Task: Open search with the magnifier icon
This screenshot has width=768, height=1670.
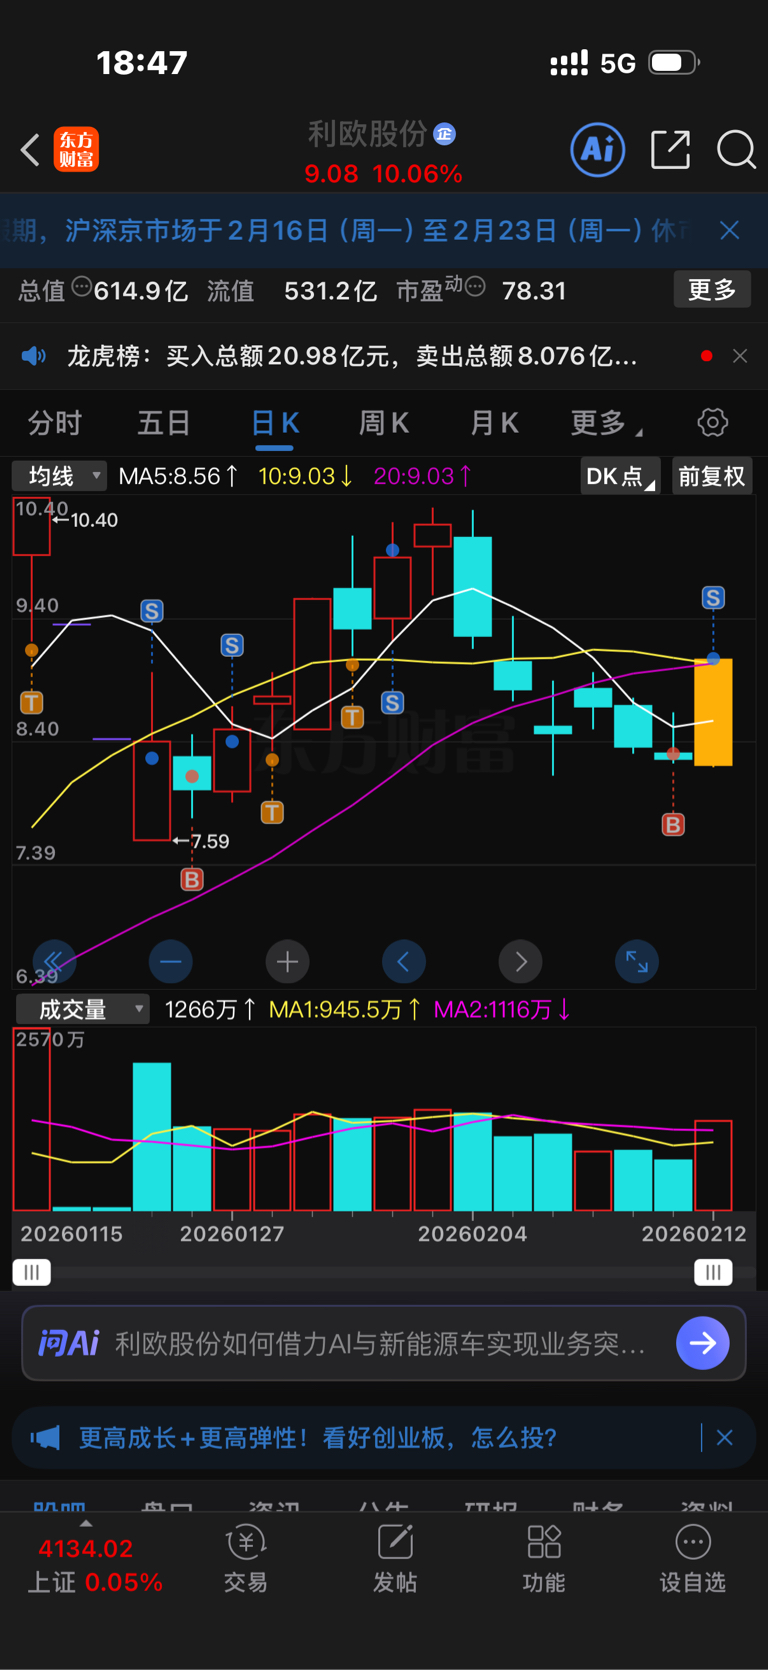Action: pos(737,150)
